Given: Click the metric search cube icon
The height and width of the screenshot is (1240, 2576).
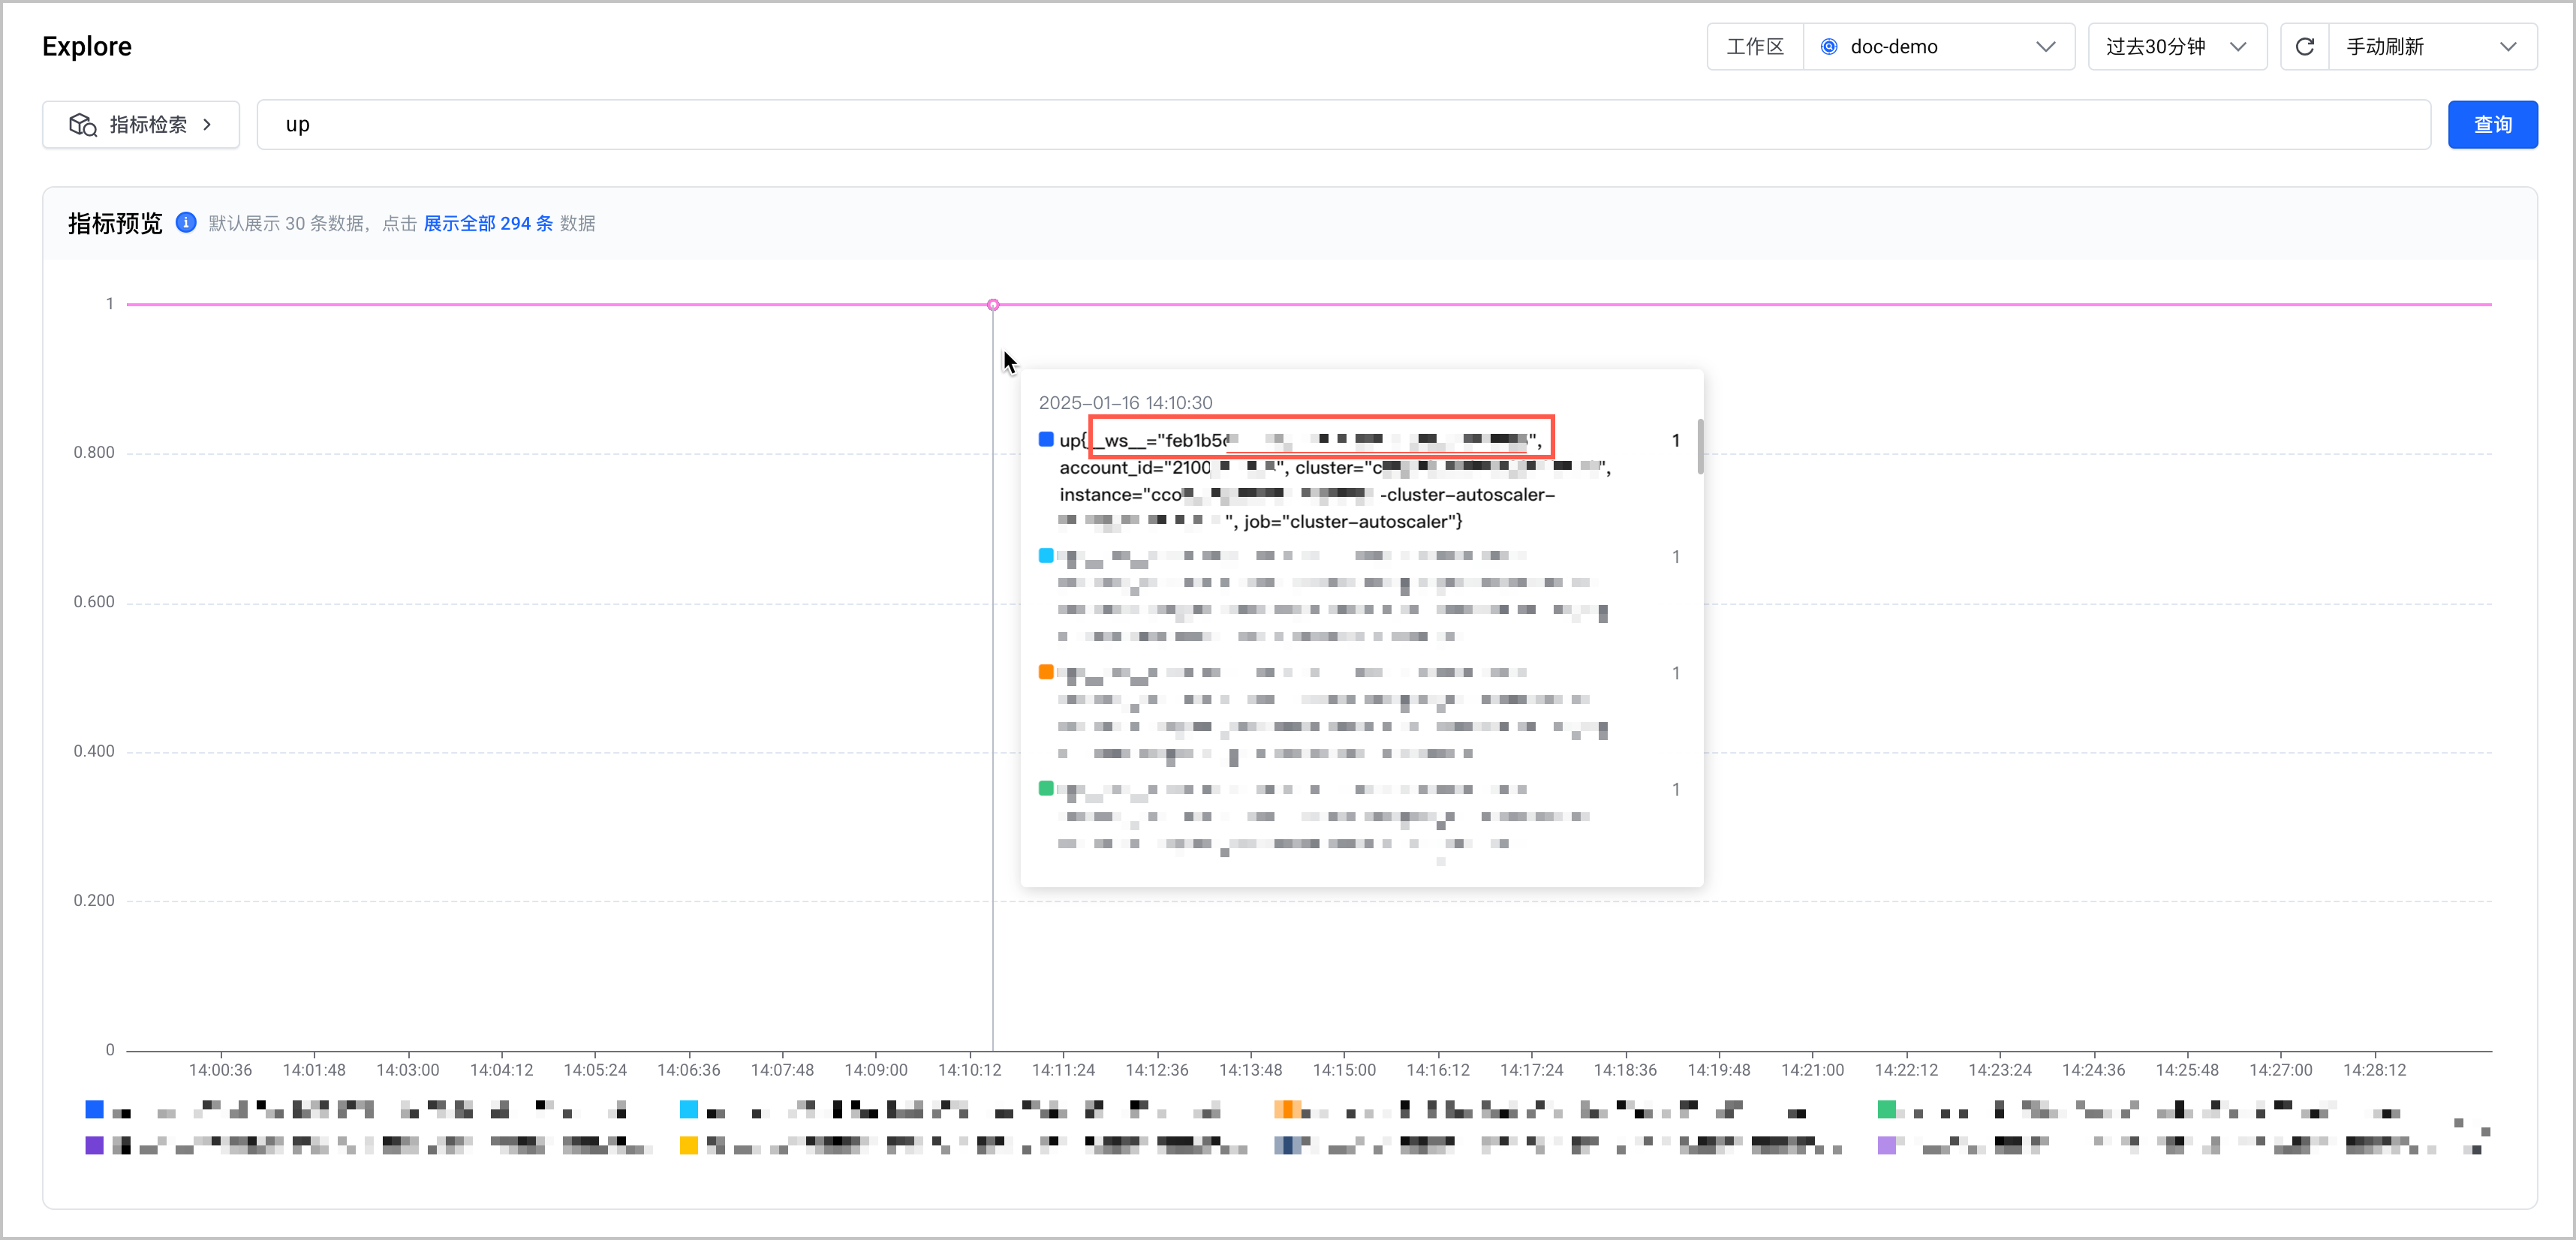Looking at the screenshot, I should [83, 125].
